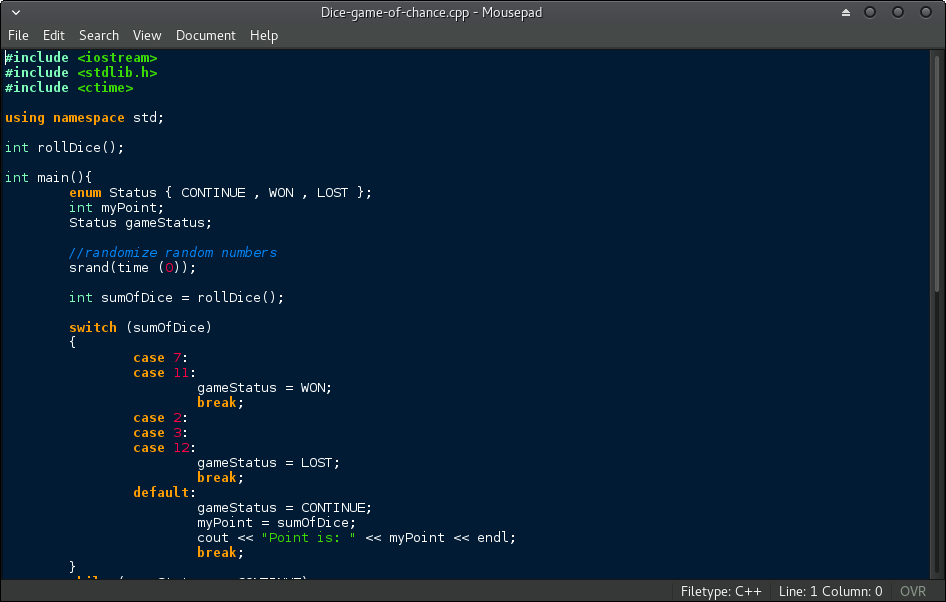The height and width of the screenshot is (602, 946).
Task: Change filetype via the Filetype: C++ status label
Action: (x=721, y=591)
